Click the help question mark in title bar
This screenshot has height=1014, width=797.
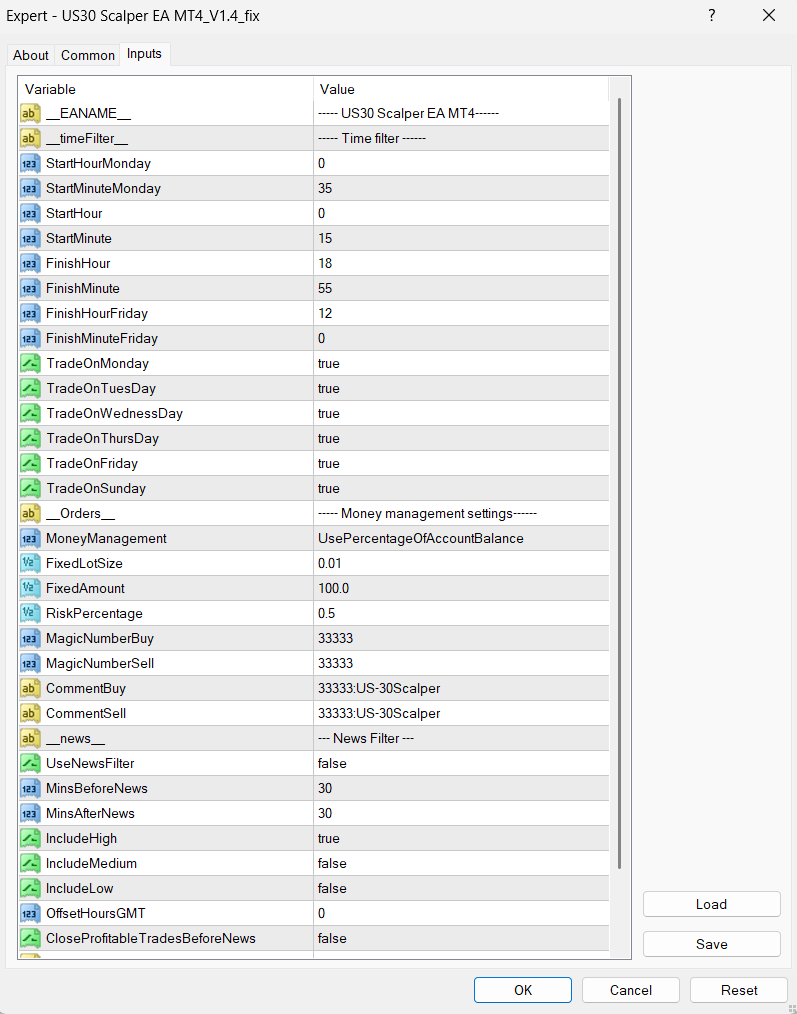pyautogui.click(x=711, y=15)
